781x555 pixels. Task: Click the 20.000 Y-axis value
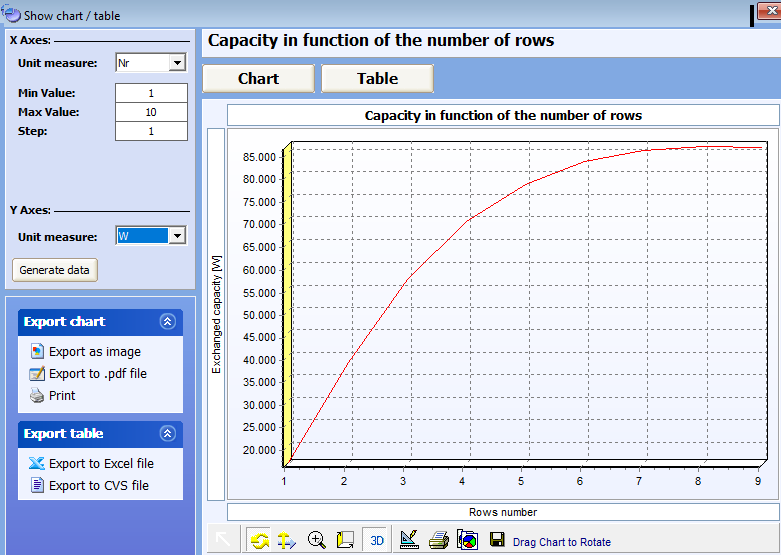[x=259, y=450]
